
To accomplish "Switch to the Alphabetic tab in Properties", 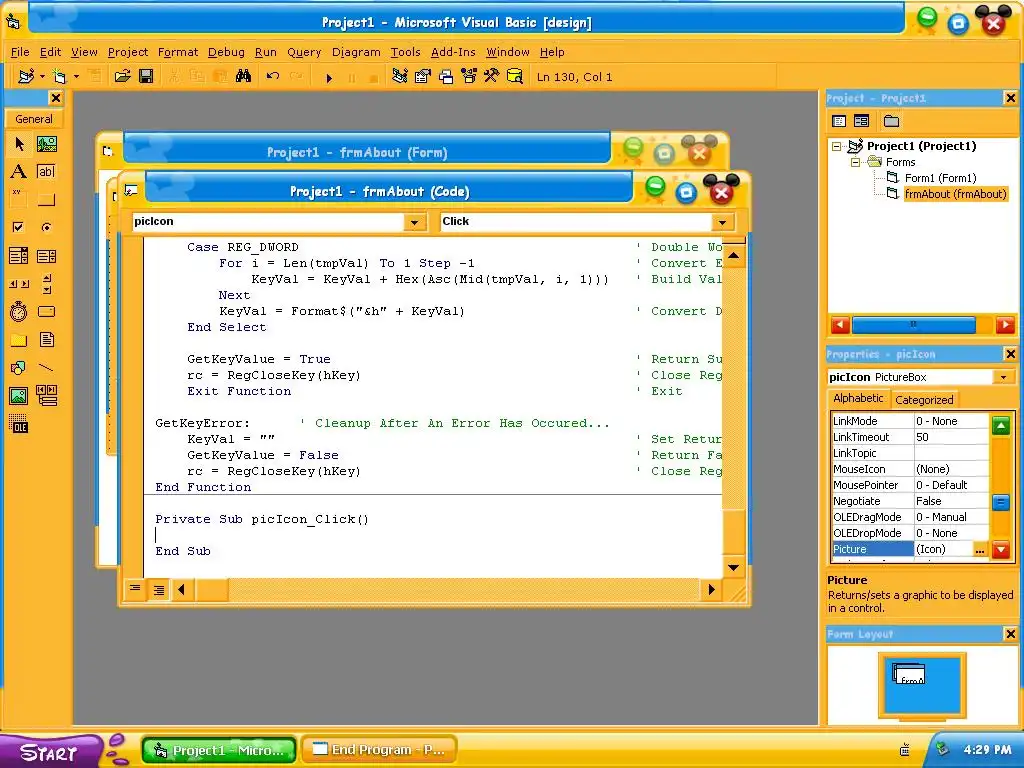I will 858,398.
